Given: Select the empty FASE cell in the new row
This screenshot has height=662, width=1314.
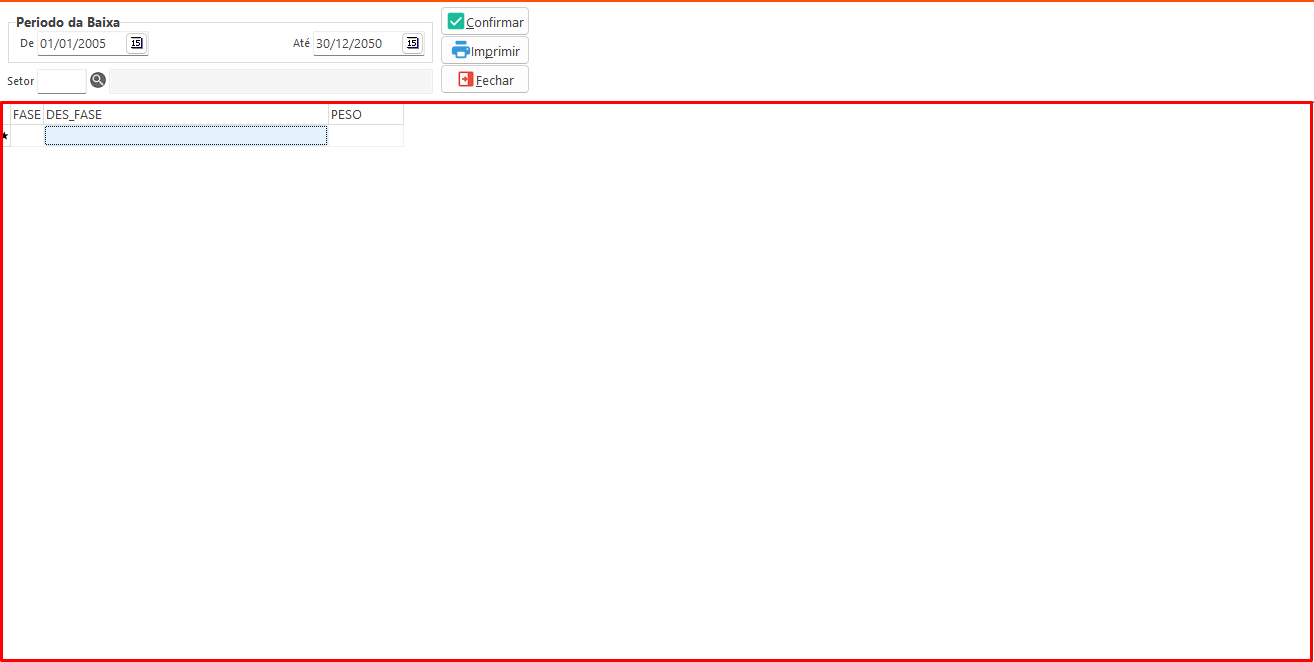Looking at the screenshot, I should tap(27, 136).
